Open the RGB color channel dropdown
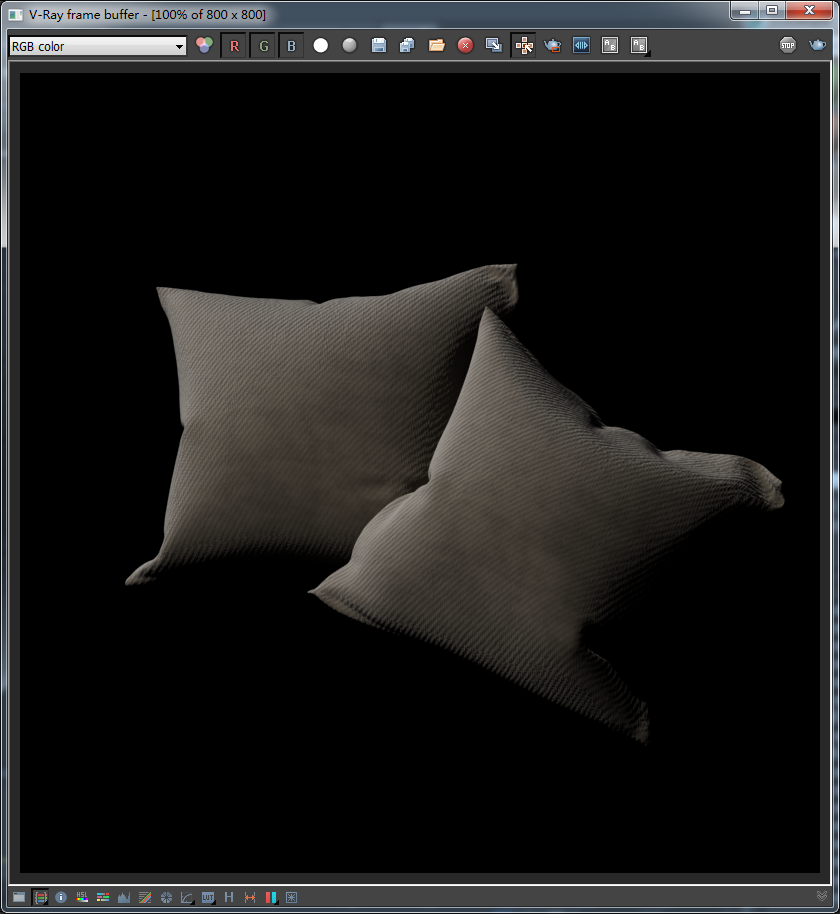840x914 pixels. (98, 46)
